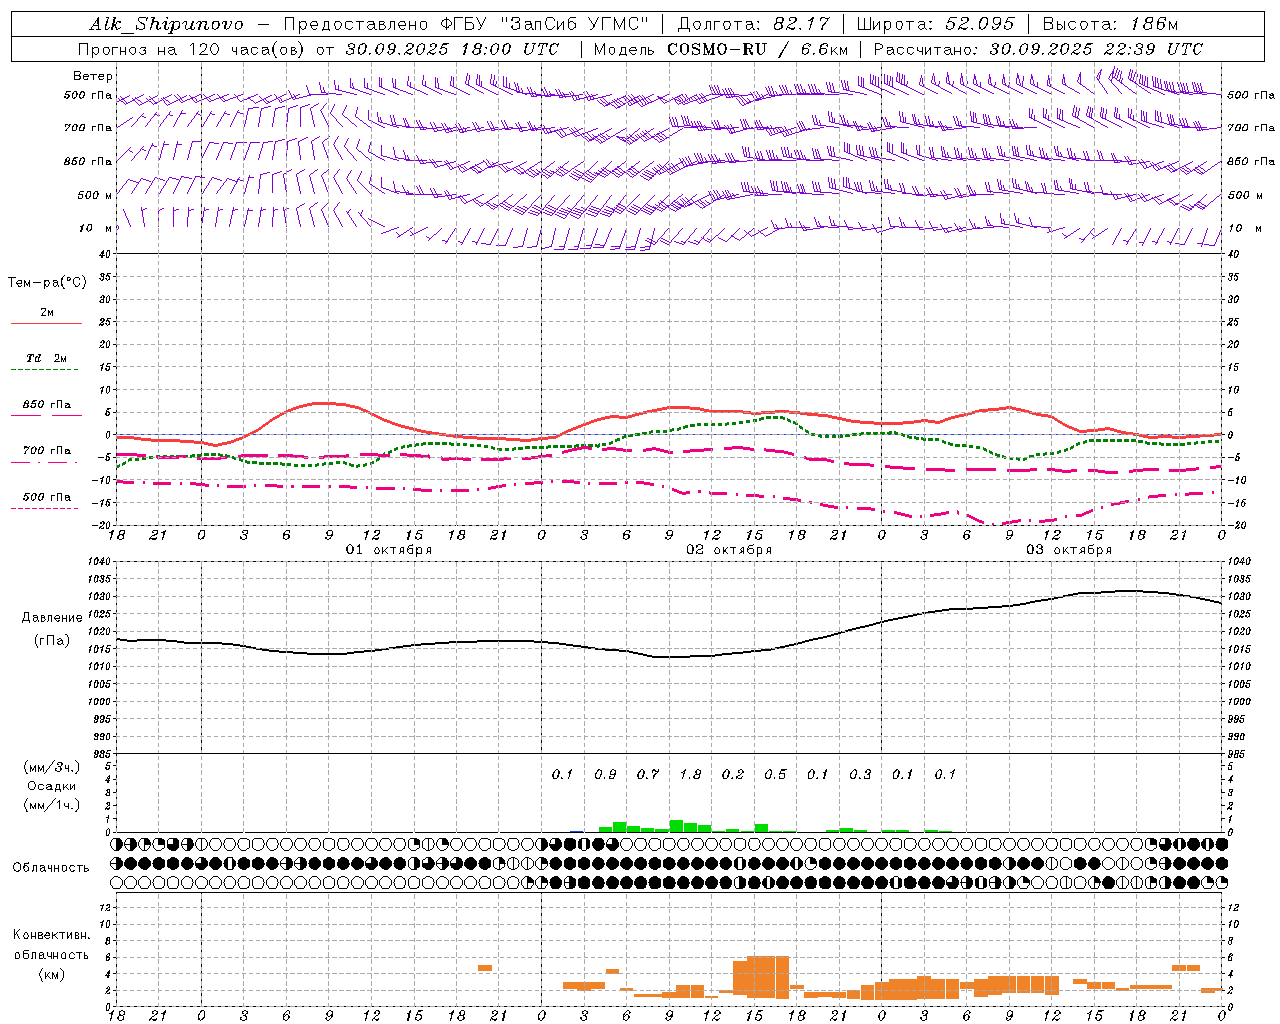Image resolution: width=1280 pixels, height=1024 pixels.
Task: Click the "700 гПа" temperature legend entry
Action: pyautogui.click(x=47, y=451)
